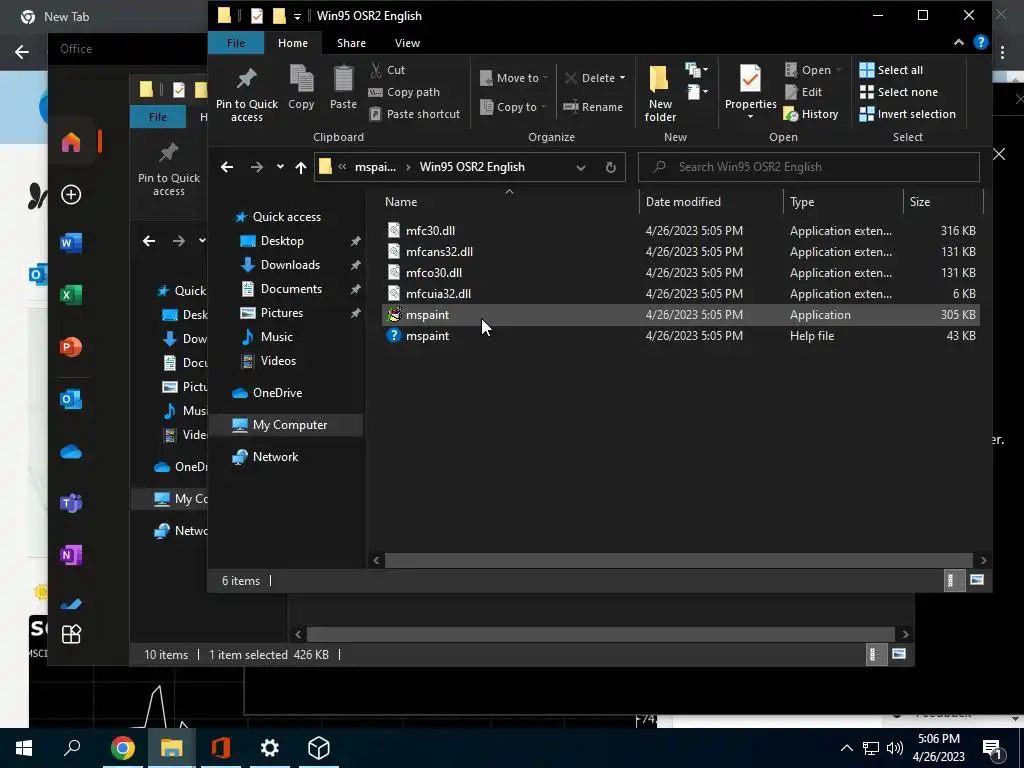
Task: Open file History from ribbon
Action: [x=810, y=114]
